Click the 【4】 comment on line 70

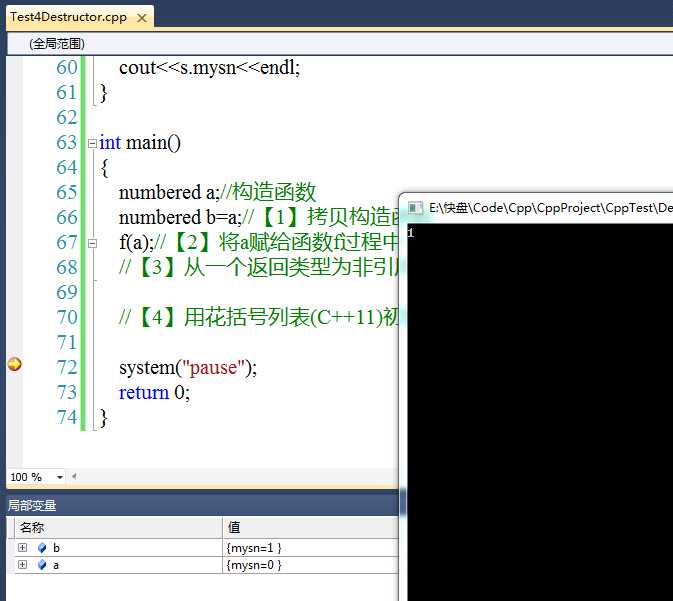258,318
